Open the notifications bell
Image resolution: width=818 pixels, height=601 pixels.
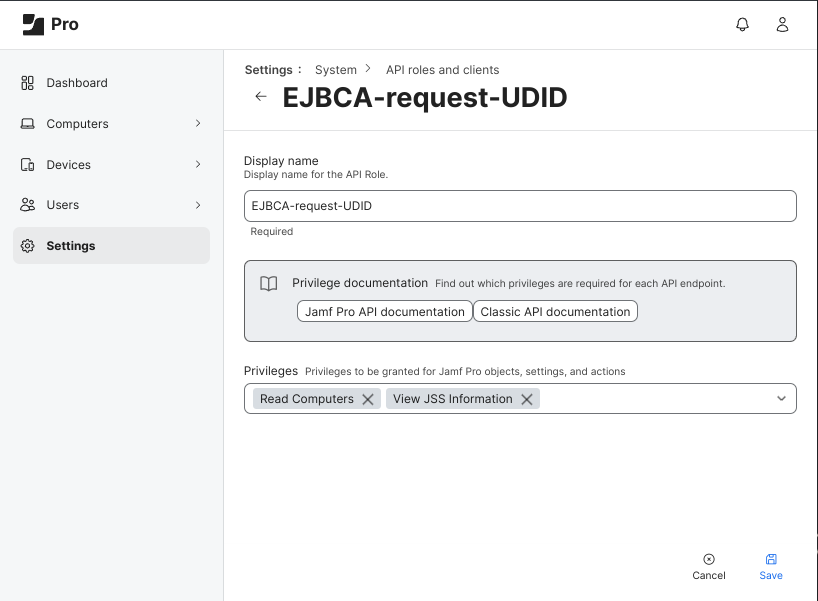[x=742, y=25]
